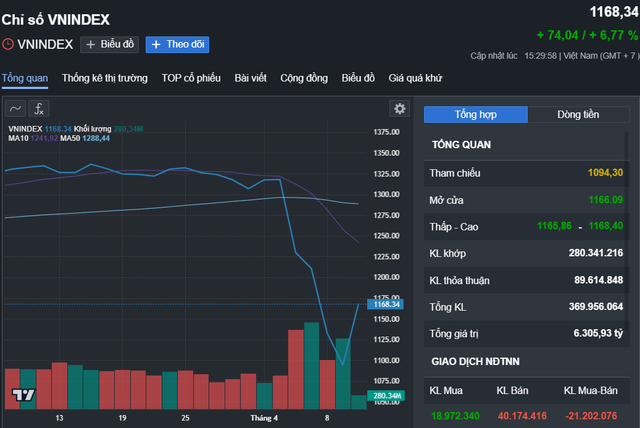The width and height of the screenshot is (640, 428).
Task: Click the Mở cửa value 1166.09
Action: pyautogui.click(x=606, y=200)
